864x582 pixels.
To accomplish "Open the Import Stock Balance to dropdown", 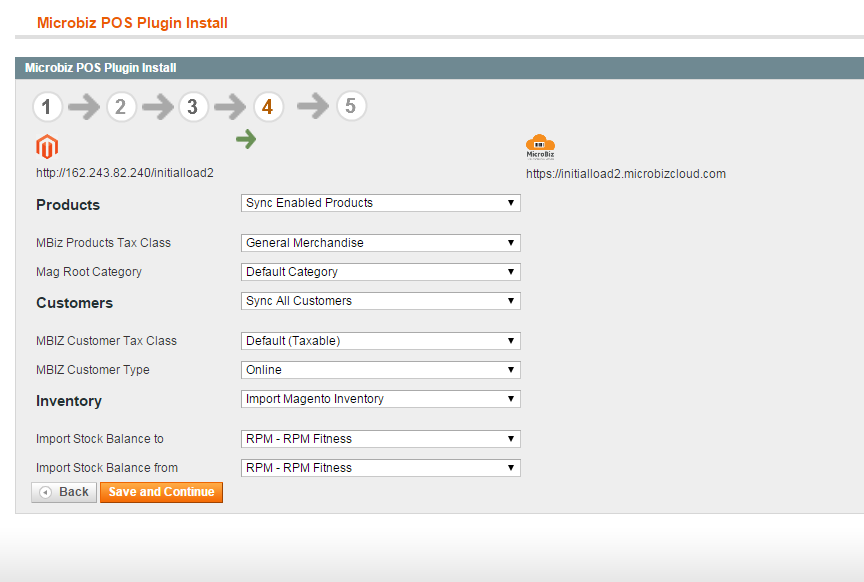I will pos(381,439).
